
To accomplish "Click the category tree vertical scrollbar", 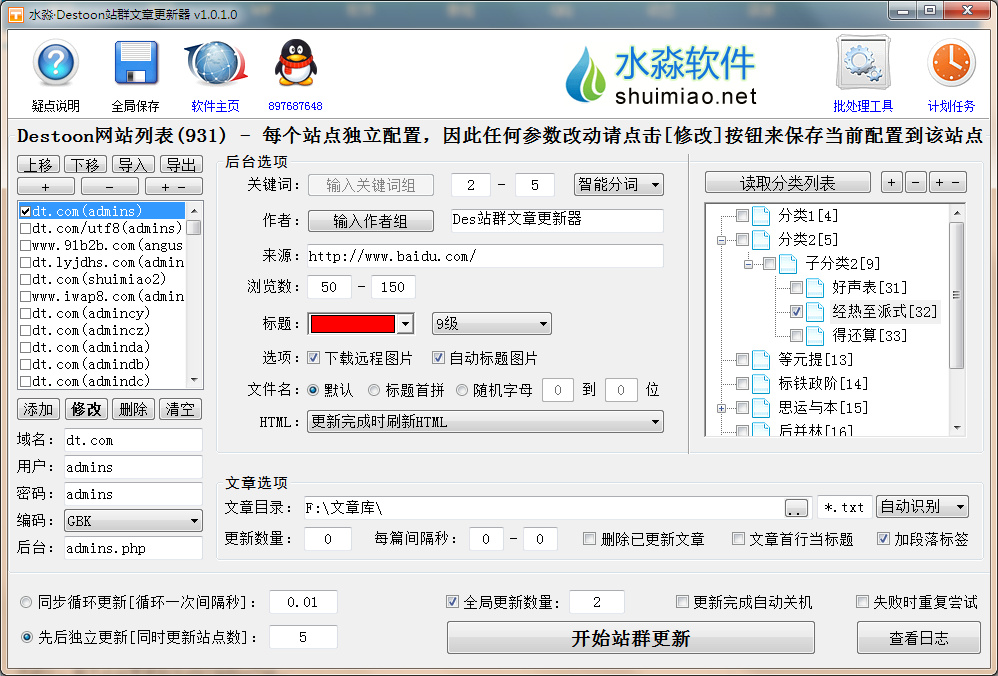I will tap(957, 320).
